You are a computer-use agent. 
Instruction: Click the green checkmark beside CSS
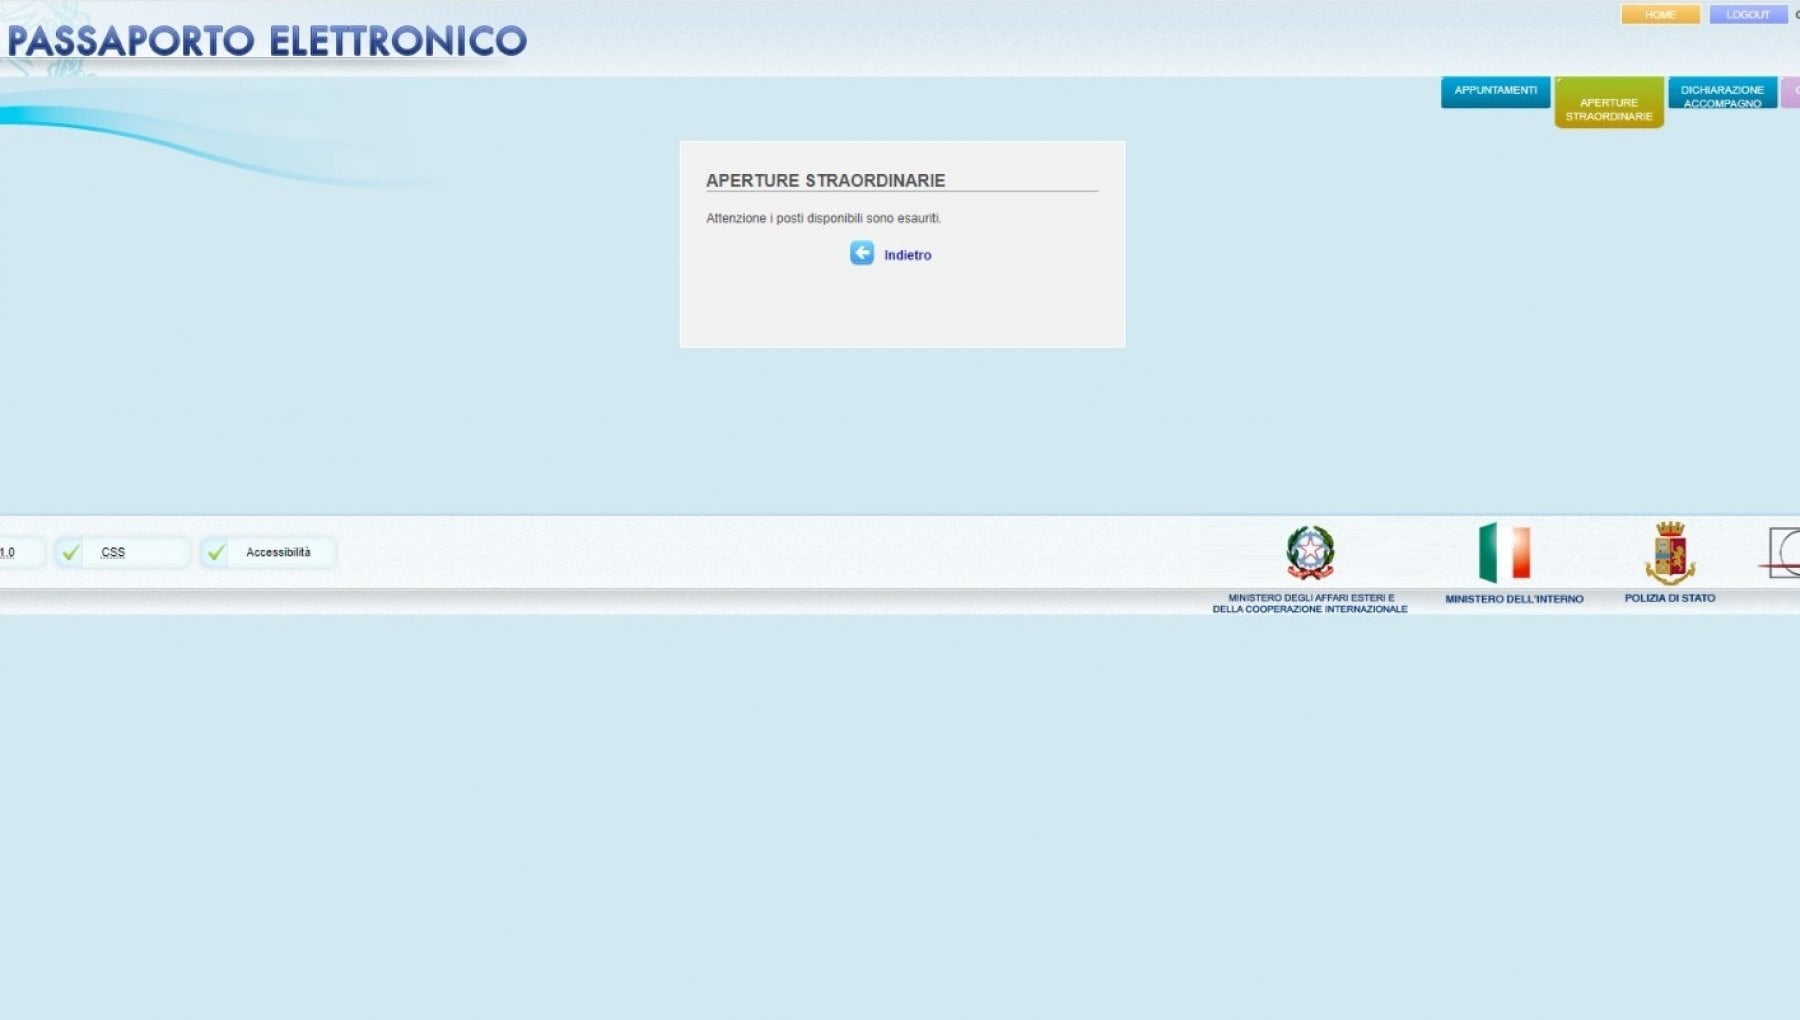click(x=71, y=552)
